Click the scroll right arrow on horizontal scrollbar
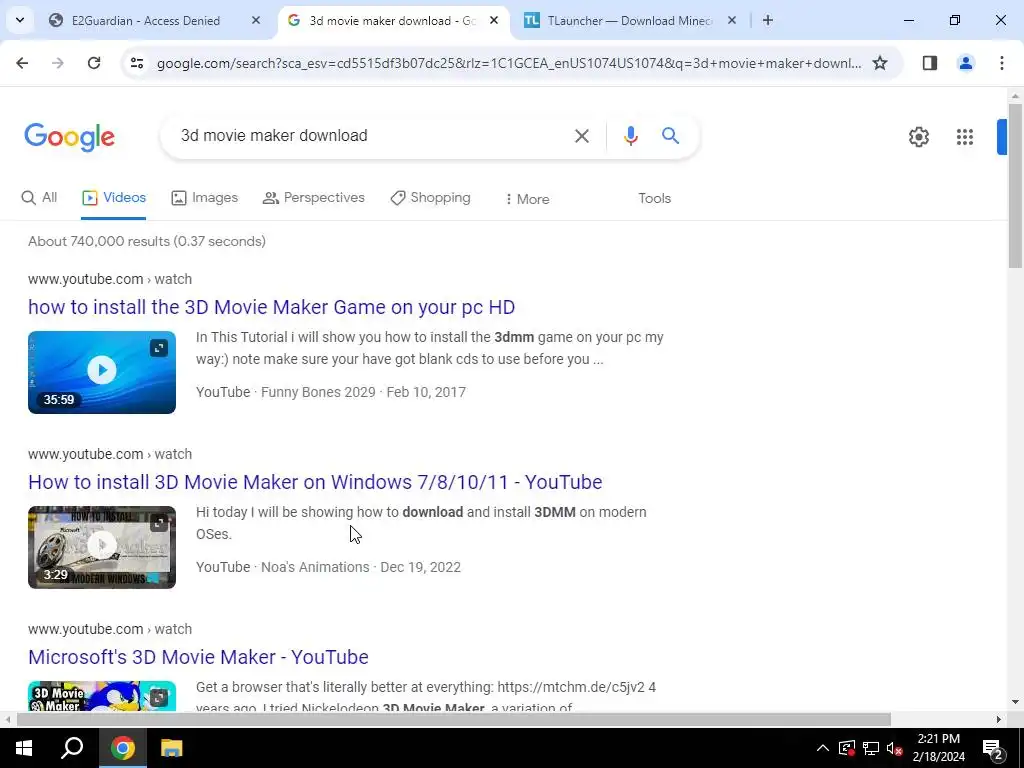The image size is (1024, 768). point(999,720)
